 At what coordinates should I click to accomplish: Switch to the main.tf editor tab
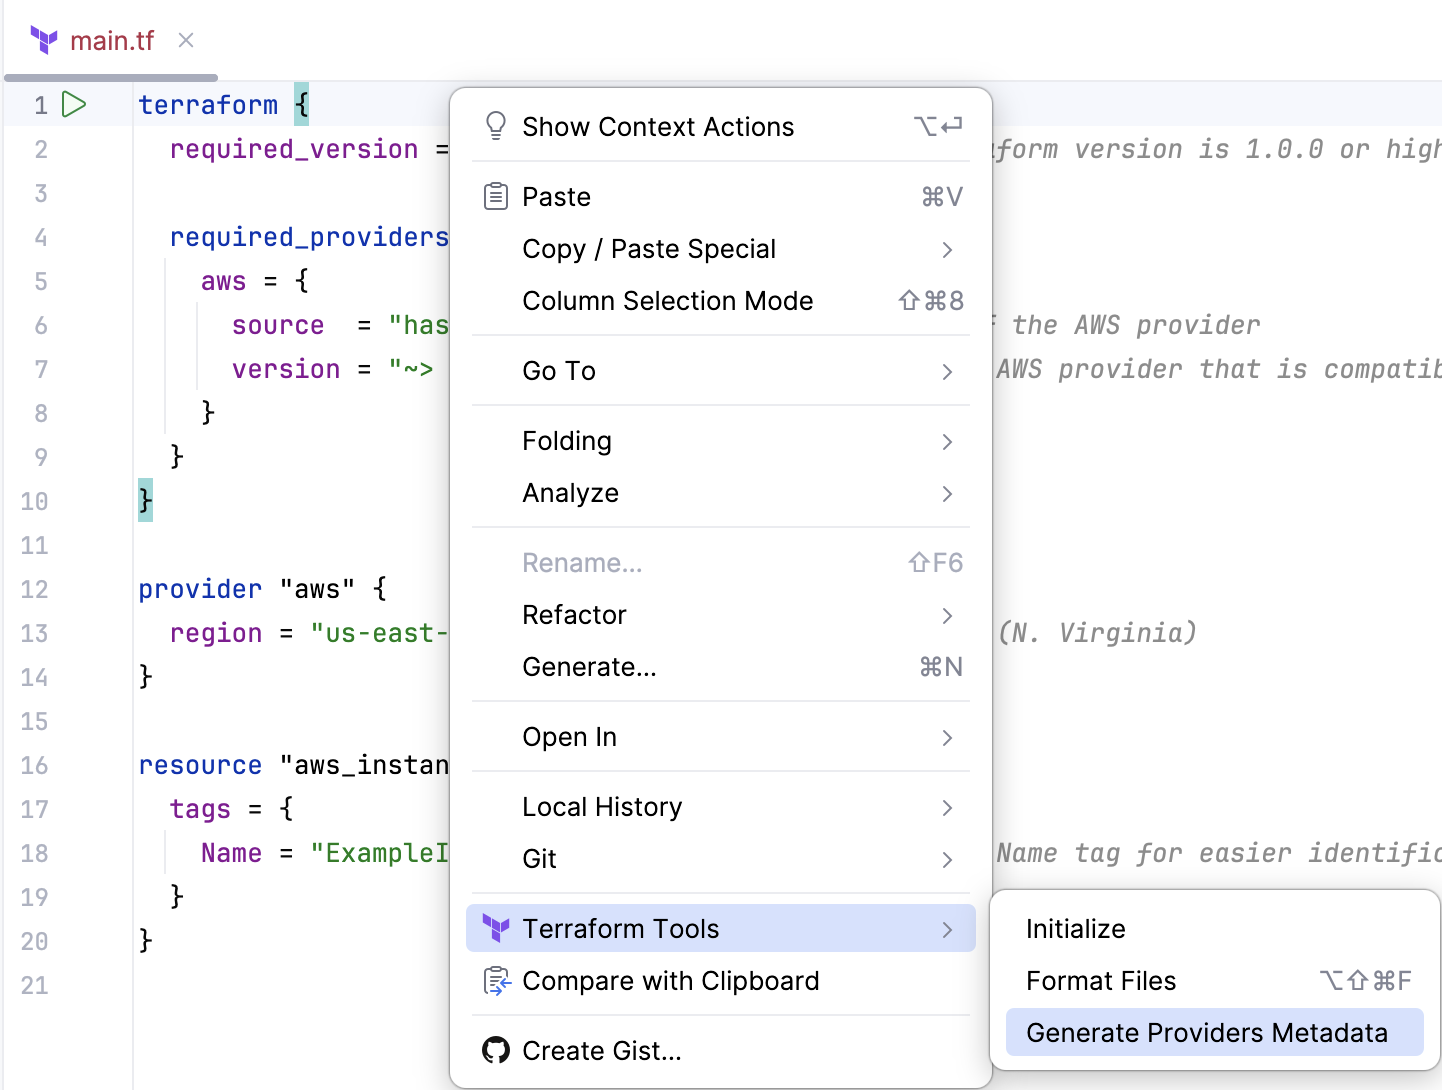(x=113, y=40)
